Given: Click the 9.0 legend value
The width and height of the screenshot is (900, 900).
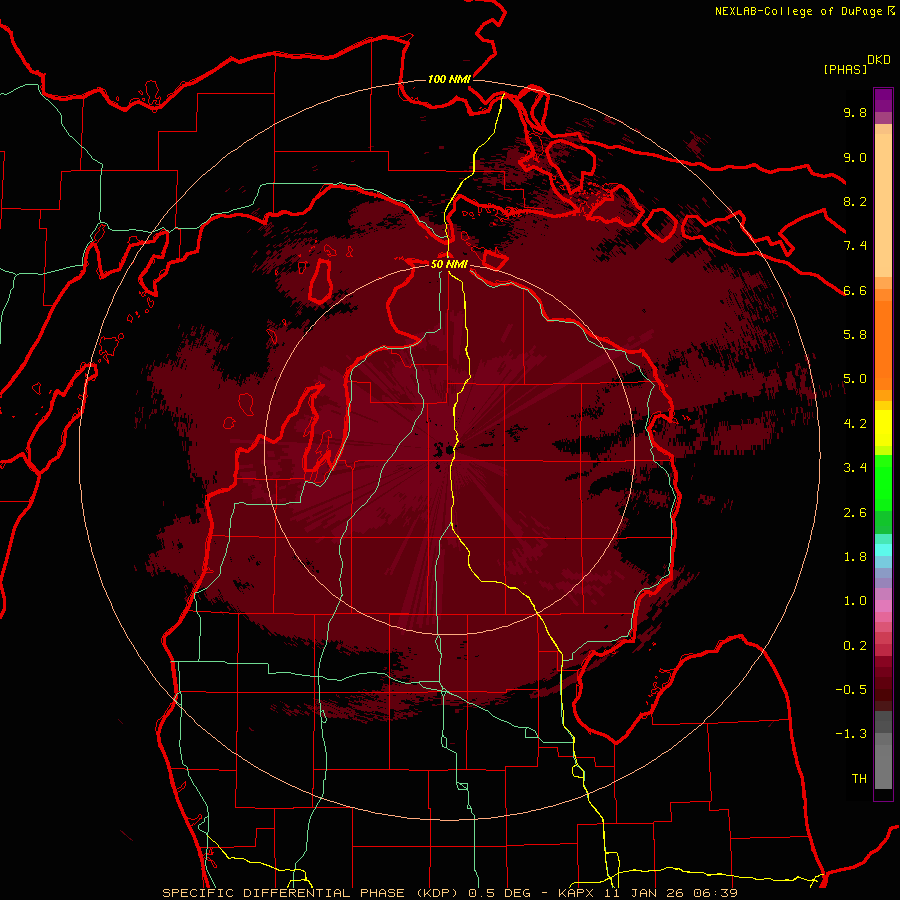Looking at the screenshot, I should (x=855, y=157).
